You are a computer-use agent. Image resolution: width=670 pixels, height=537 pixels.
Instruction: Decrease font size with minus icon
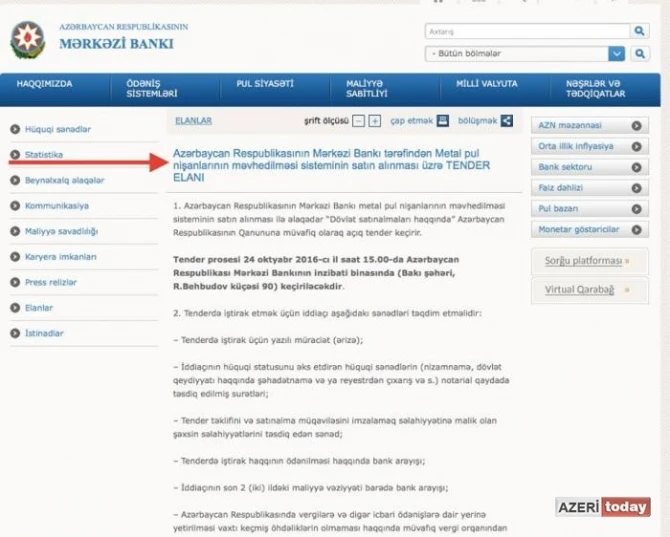click(358, 121)
